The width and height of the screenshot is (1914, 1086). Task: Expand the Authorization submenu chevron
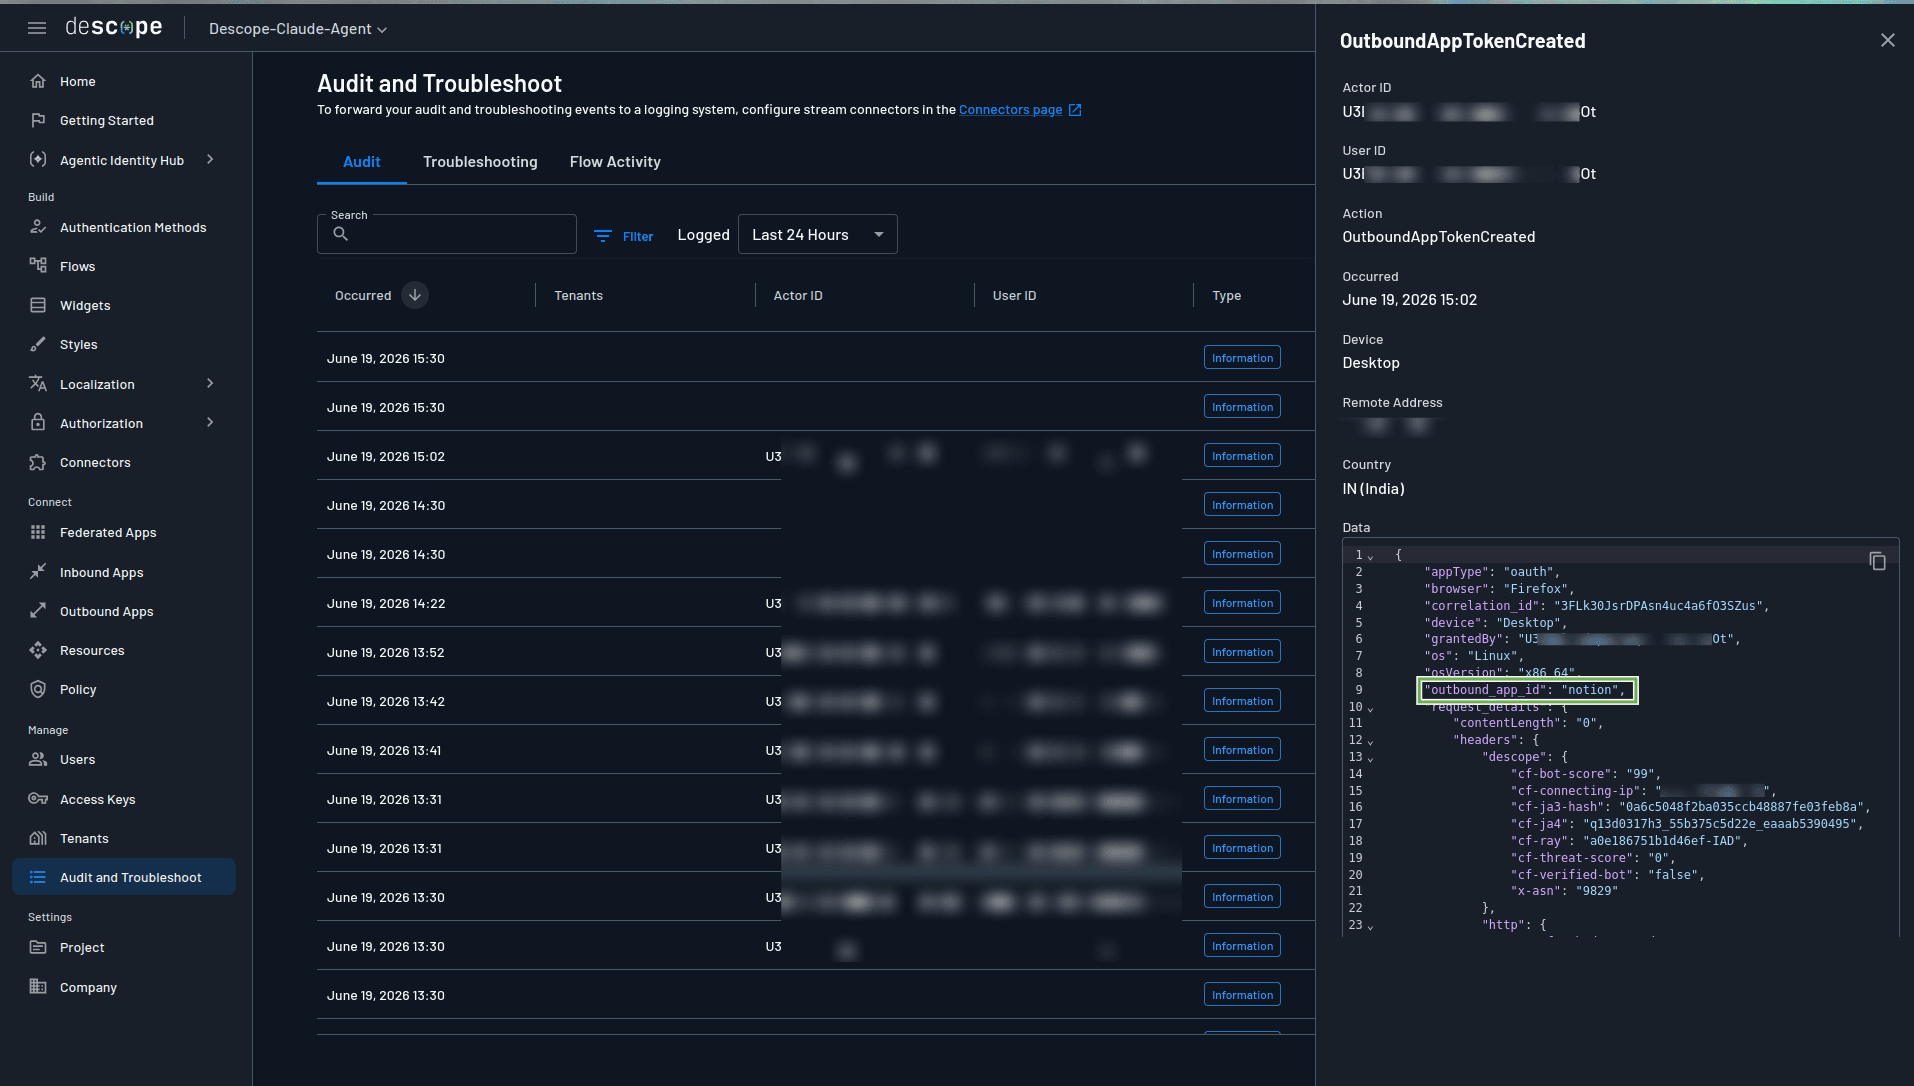(210, 423)
